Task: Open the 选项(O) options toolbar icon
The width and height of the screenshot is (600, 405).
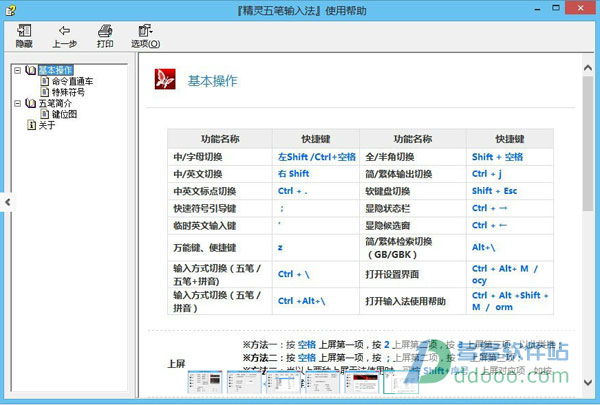Action: [x=145, y=31]
